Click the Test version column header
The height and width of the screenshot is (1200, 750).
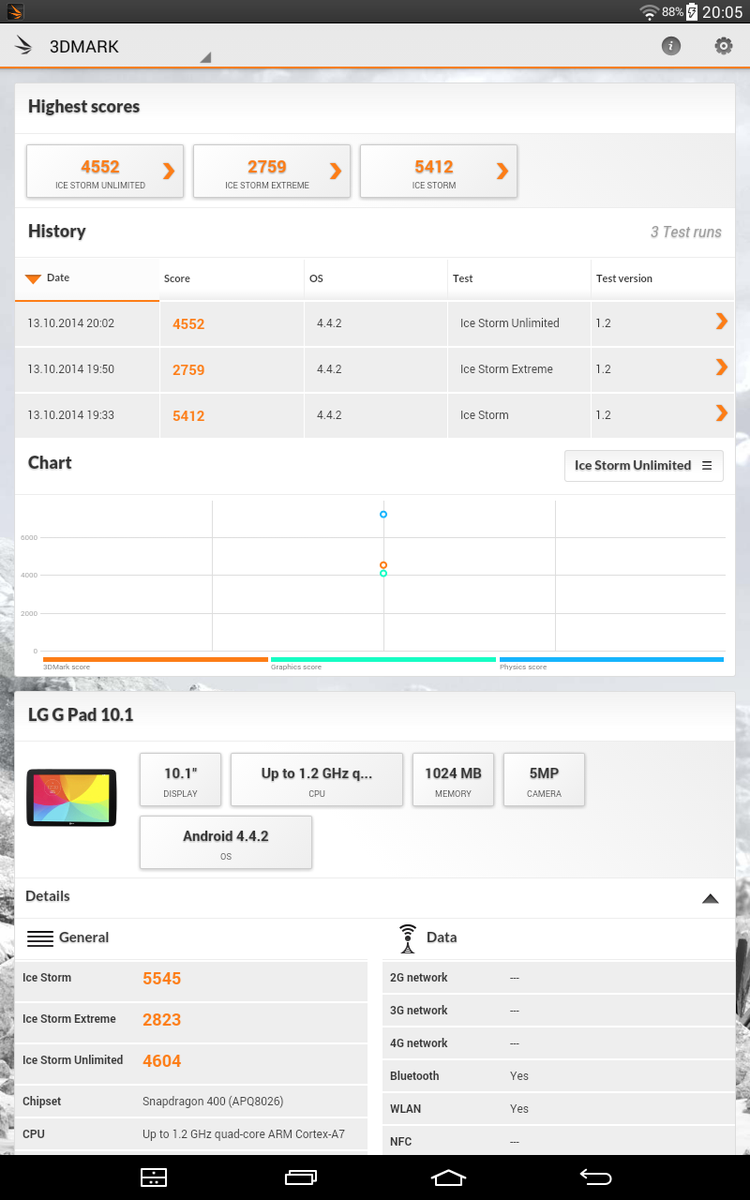[662, 278]
